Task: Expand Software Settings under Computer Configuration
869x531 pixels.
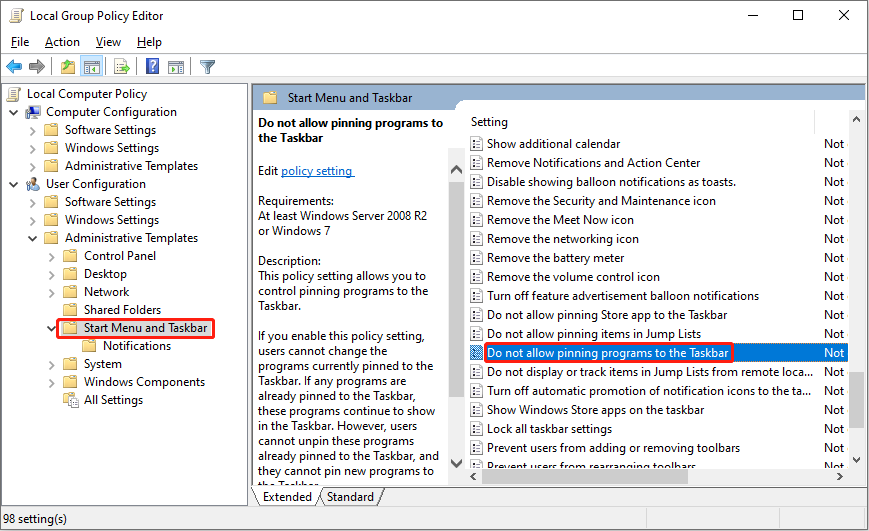Action: pyautogui.click(x=33, y=131)
